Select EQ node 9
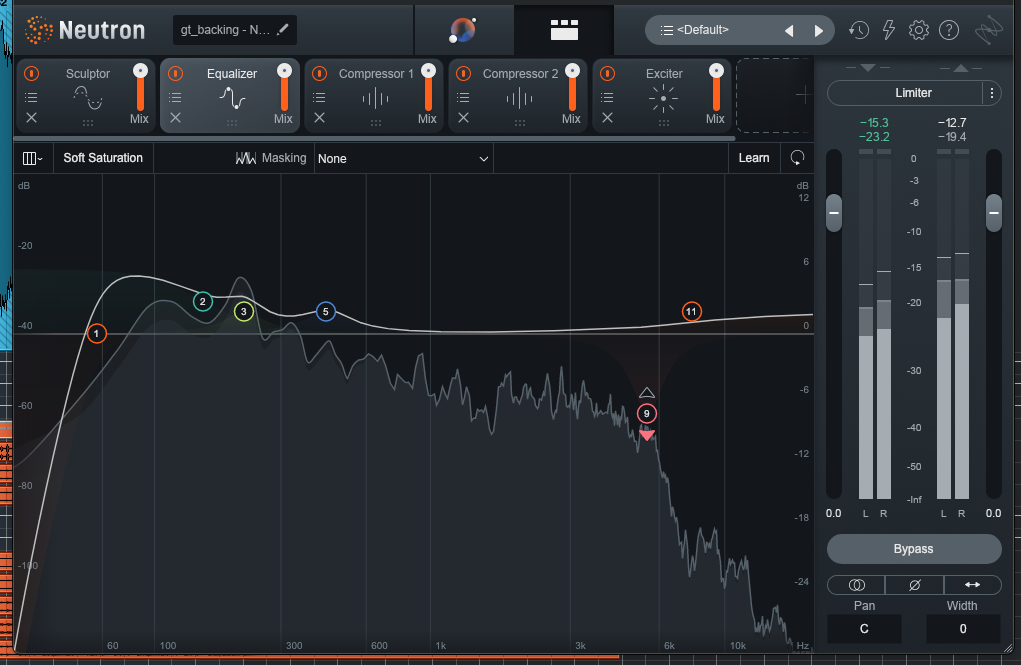Viewport: 1021px width, 665px height. (647, 414)
